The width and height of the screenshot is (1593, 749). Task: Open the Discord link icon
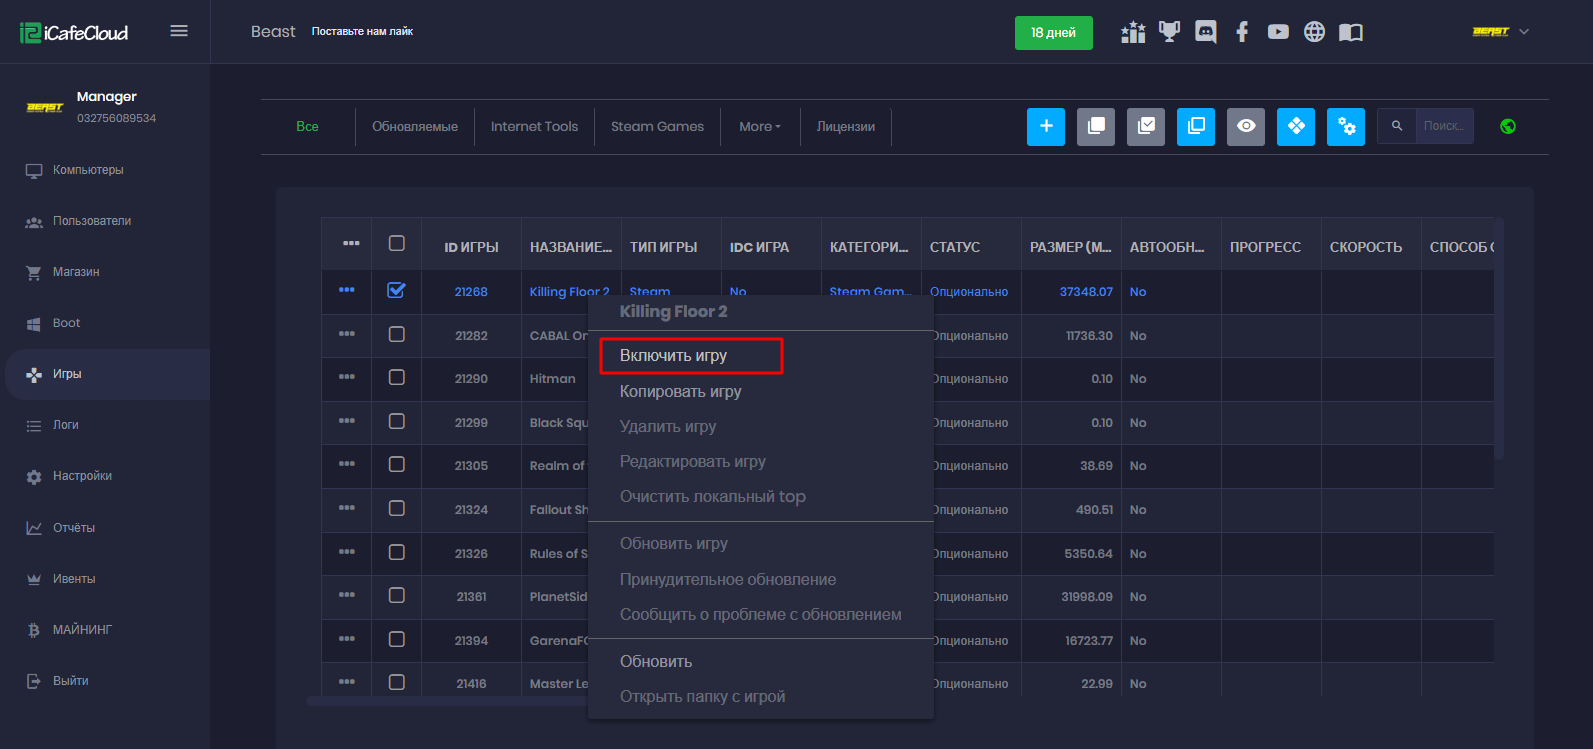click(1206, 32)
